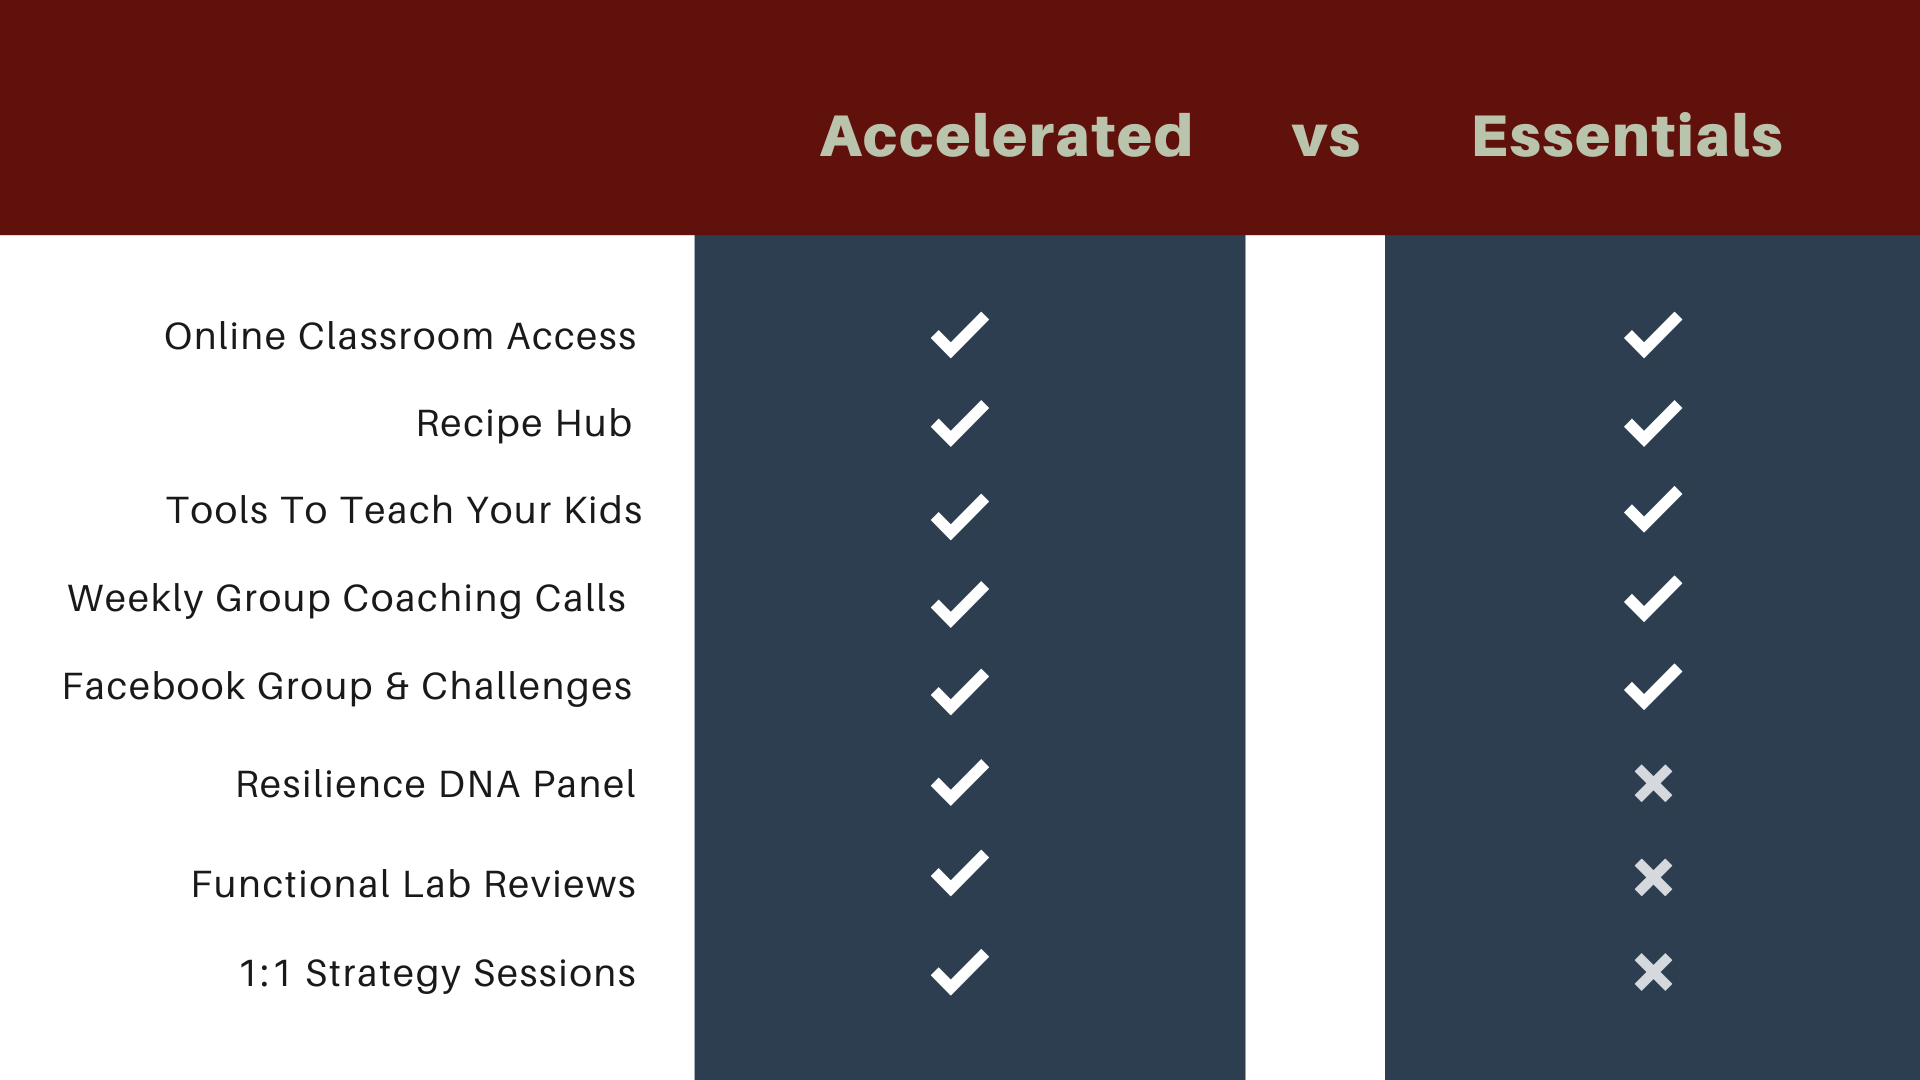This screenshot has height=1080, width=1920.
Task: Click Essentials checkmark for Weekly Group Coaching Calls
Action: tap(1652, 599)
